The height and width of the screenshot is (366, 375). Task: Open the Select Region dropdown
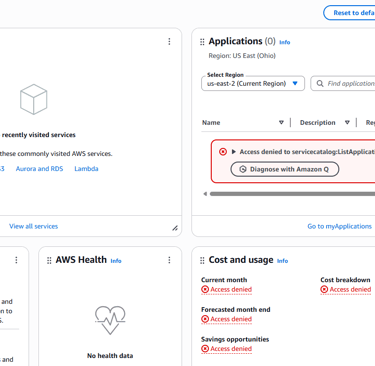click(253, 83)
